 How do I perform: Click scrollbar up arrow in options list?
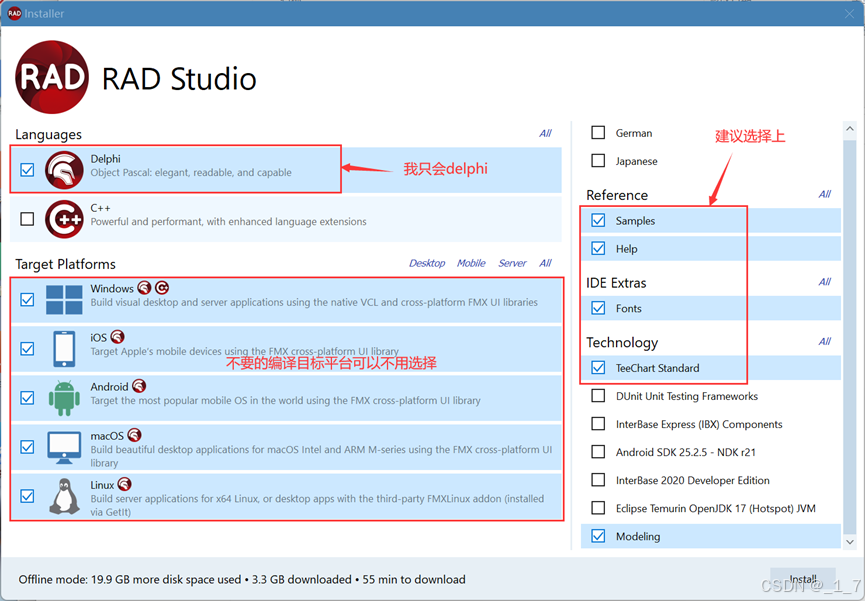850,129
